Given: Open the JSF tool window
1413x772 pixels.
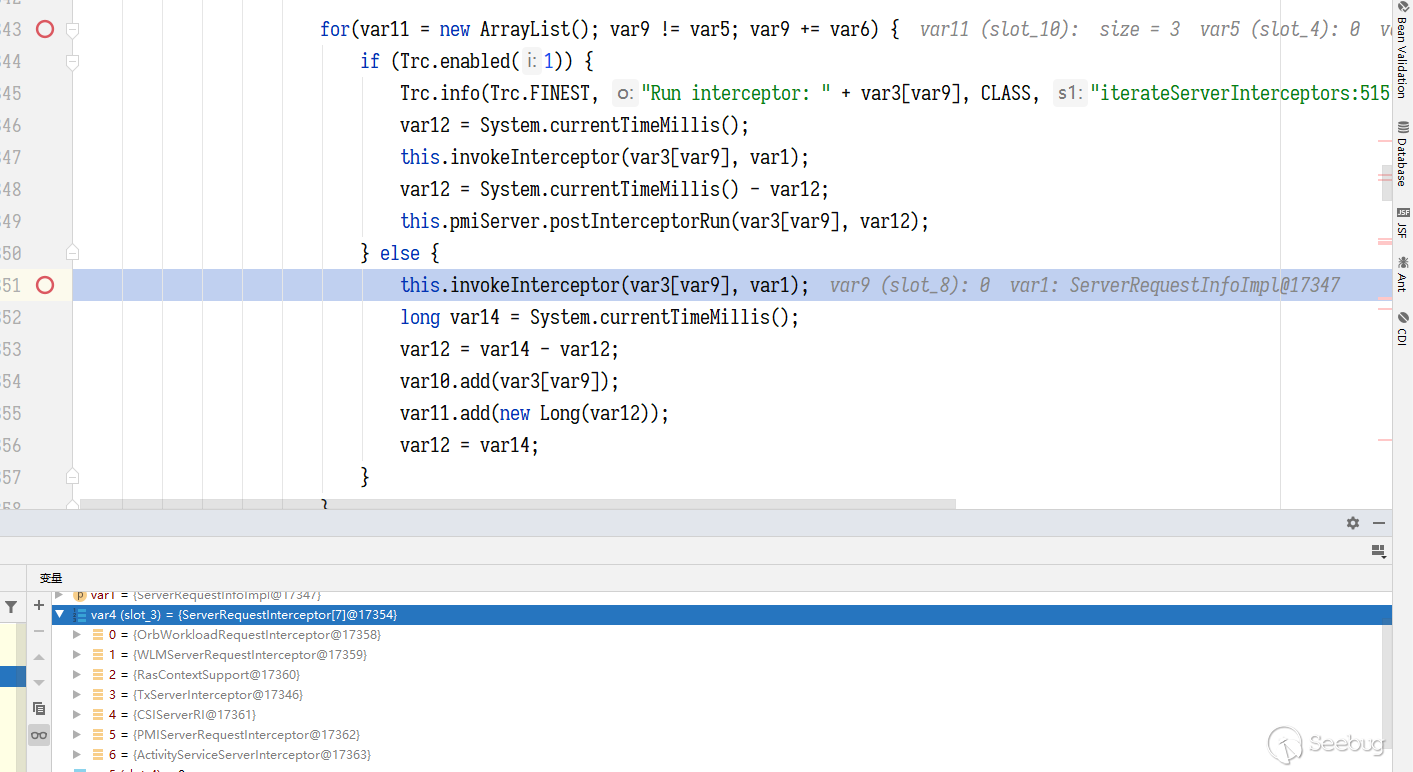Looking at the screenshot, I should tap(1402, 223).
